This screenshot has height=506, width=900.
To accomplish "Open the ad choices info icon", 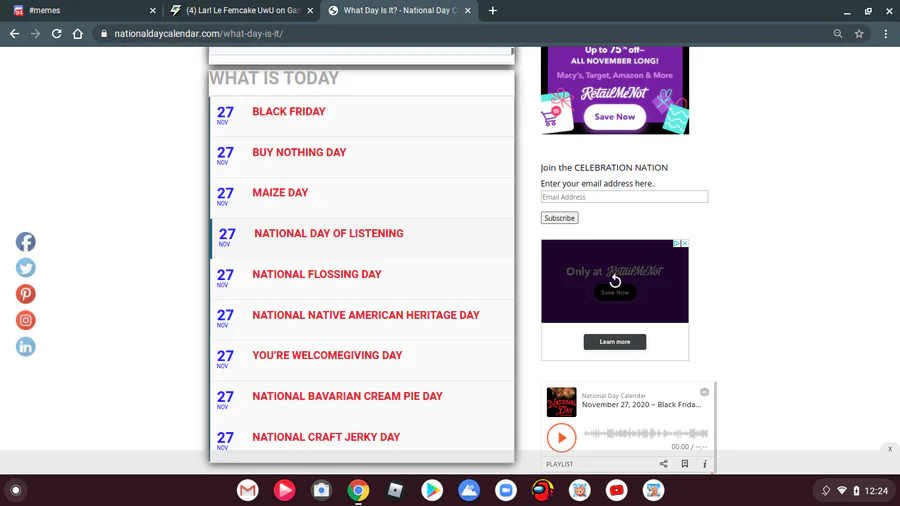I will [677, 243].
